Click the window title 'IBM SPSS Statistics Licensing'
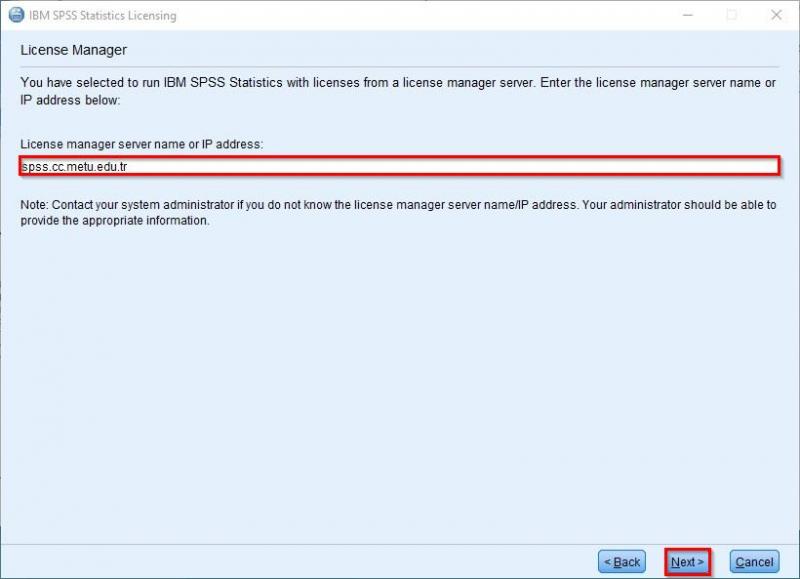Image resolution: width=800 pixels, height=579 pixels. click(x=103, y=15)
